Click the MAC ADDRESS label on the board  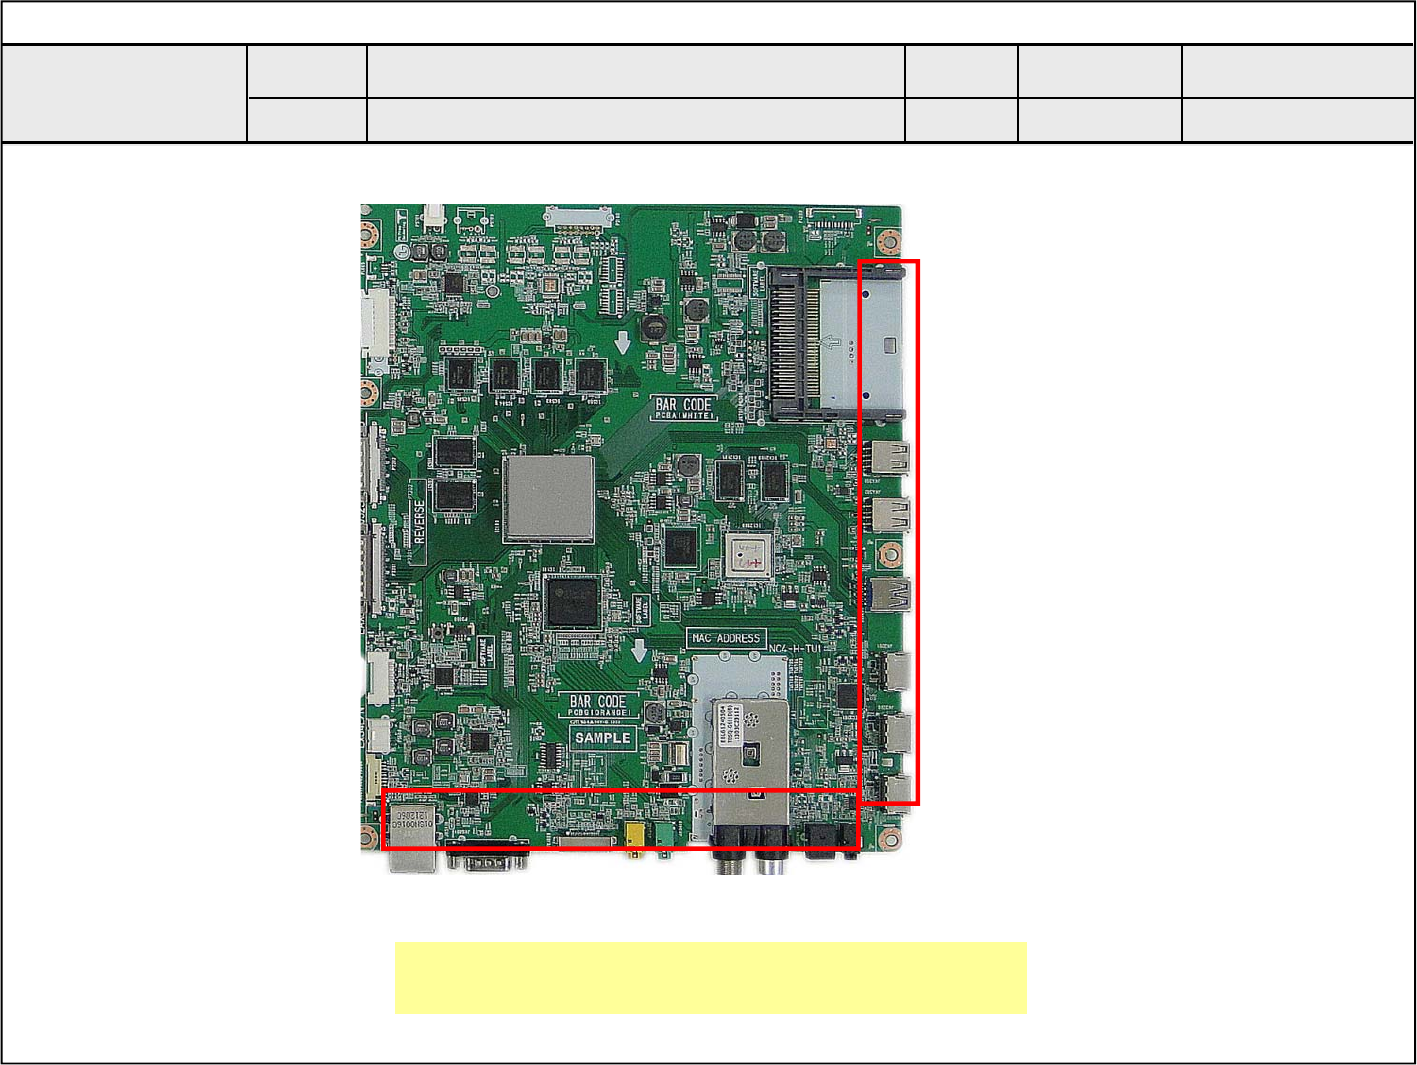[726, 638]
